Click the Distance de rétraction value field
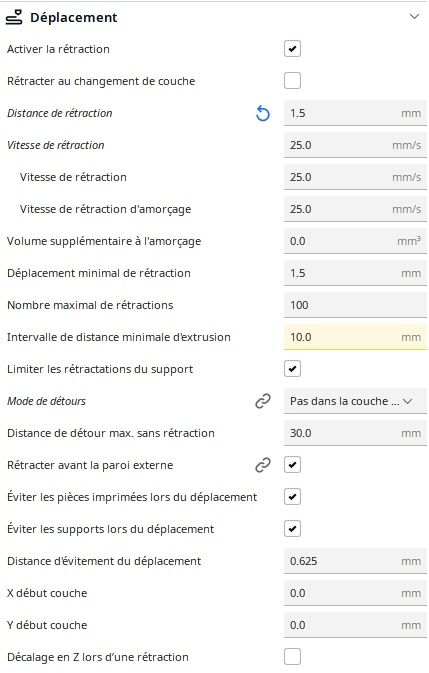 click(355, 113)
